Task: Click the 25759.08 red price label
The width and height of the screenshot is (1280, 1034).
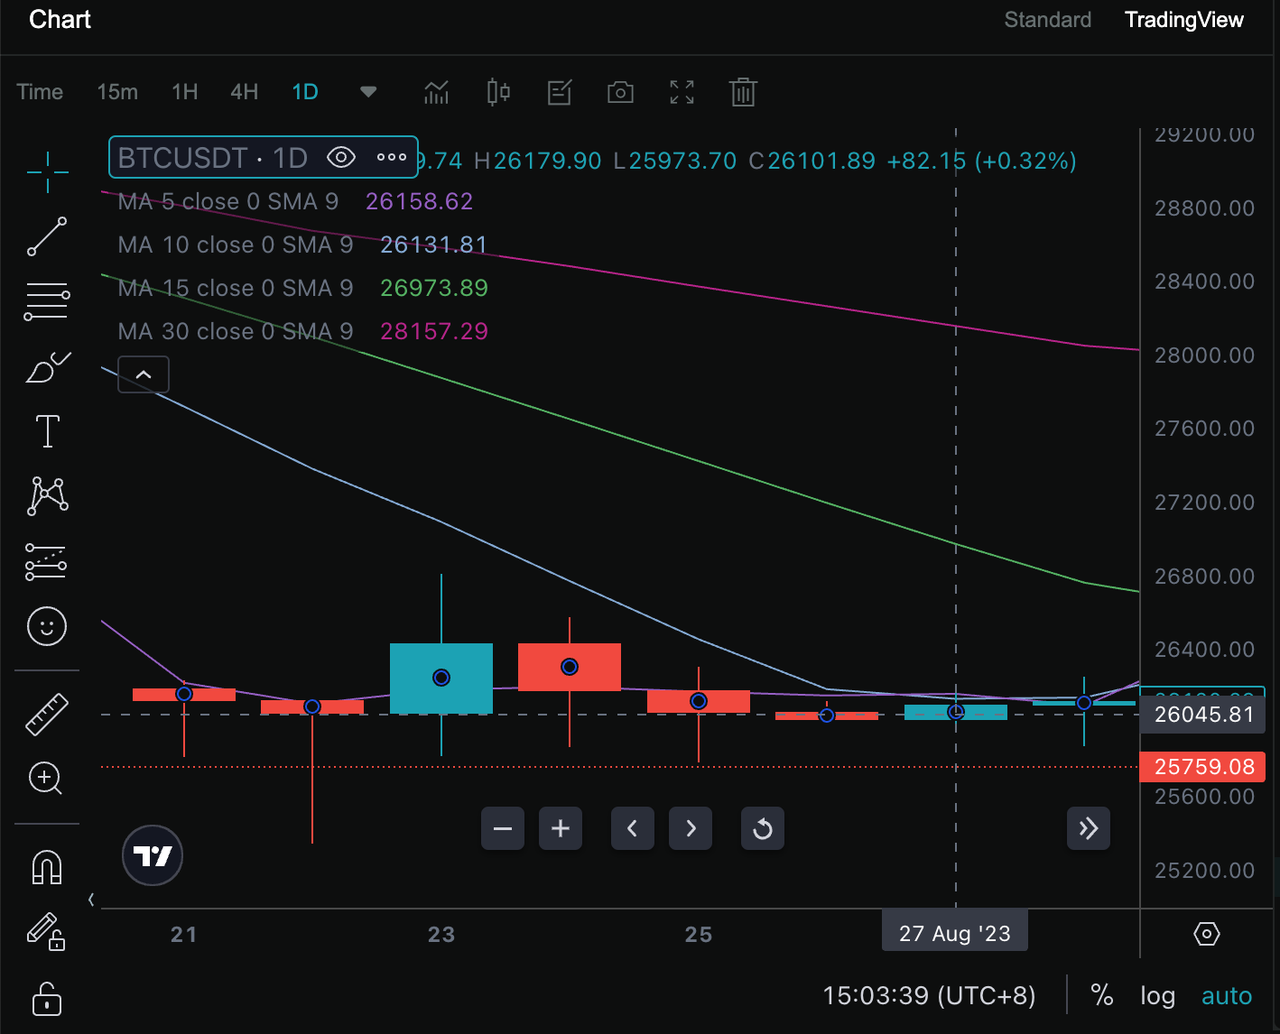Action: [x=1203, y=767]
